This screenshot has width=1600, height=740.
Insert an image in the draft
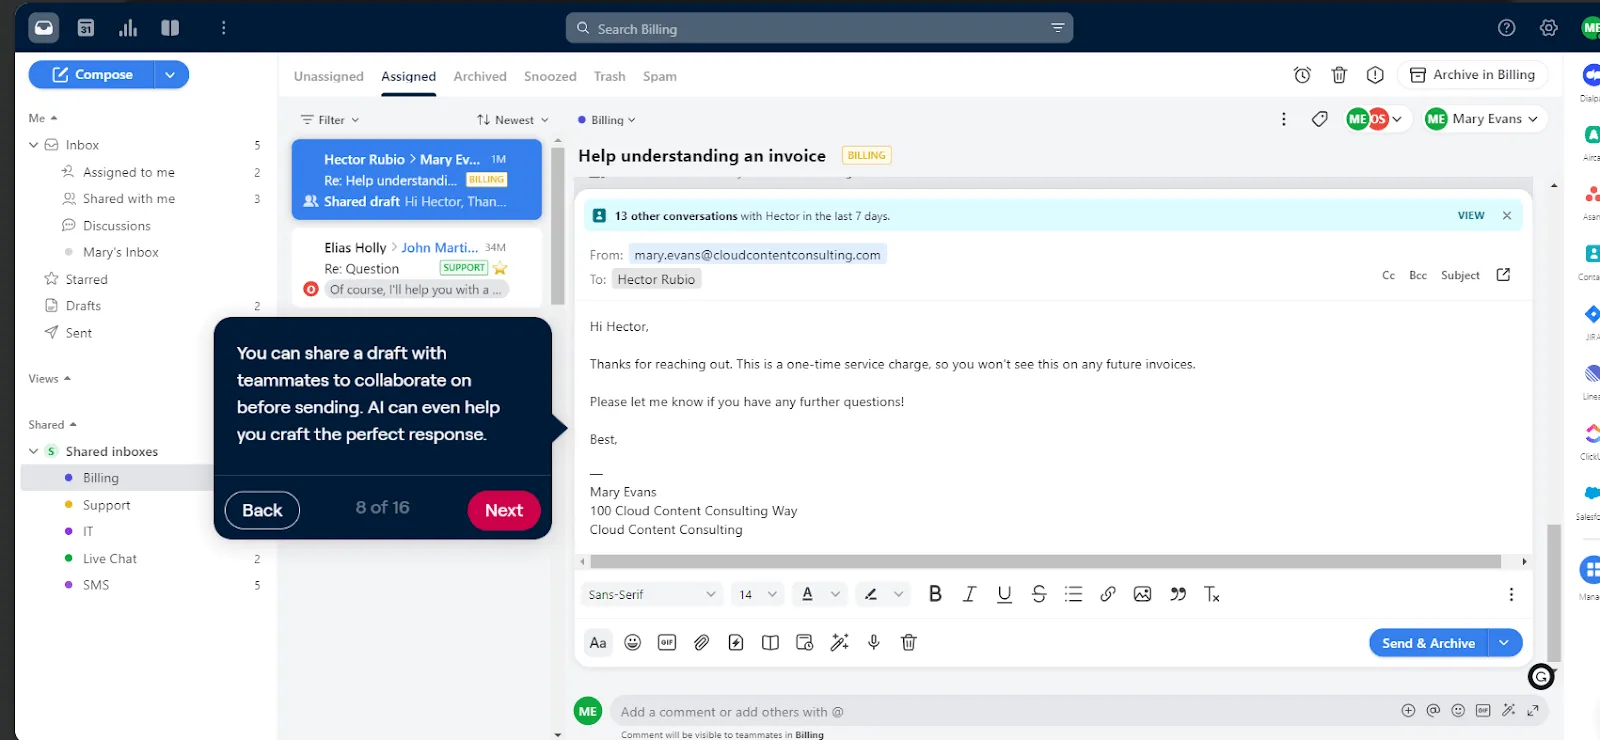[x=1142, y=594]
